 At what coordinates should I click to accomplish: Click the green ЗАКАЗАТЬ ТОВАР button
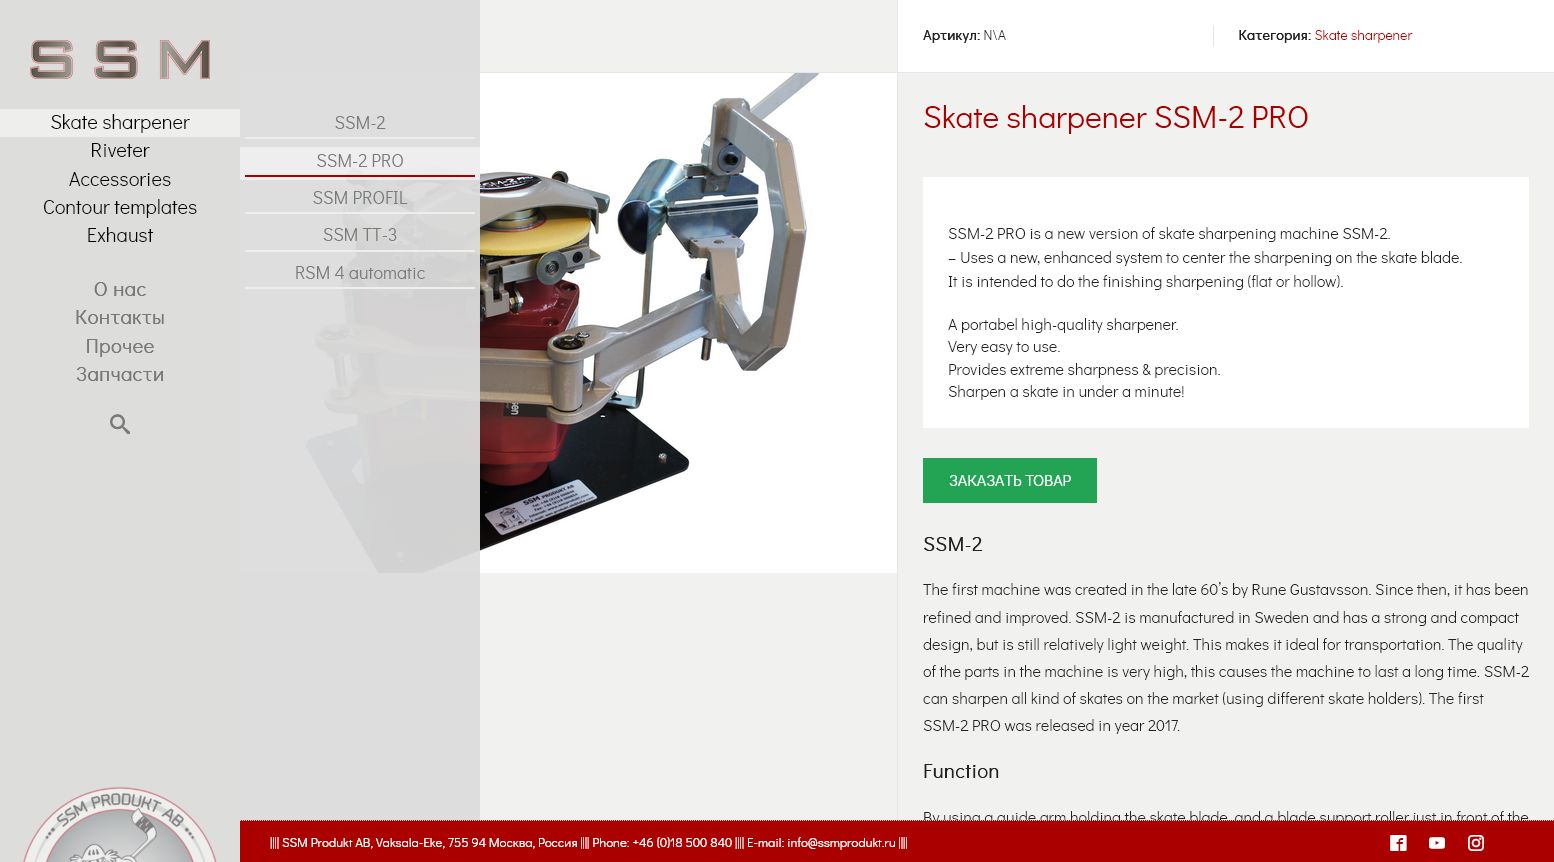[x=1010, y=480]
